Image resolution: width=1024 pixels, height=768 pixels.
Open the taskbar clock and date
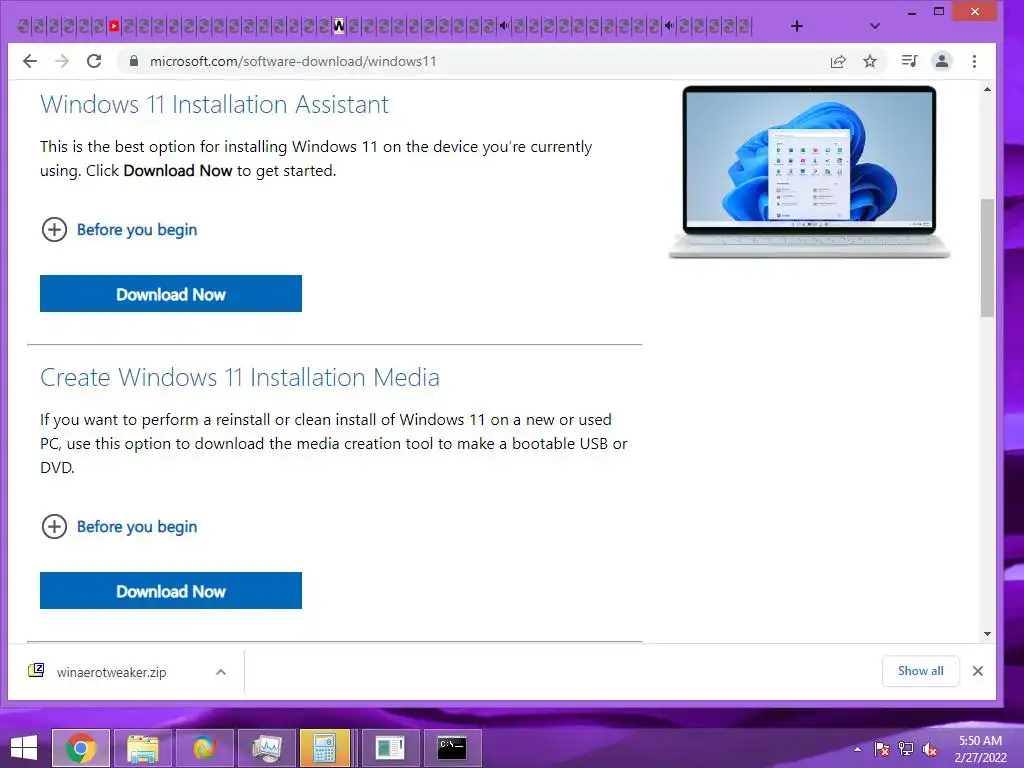980,749
